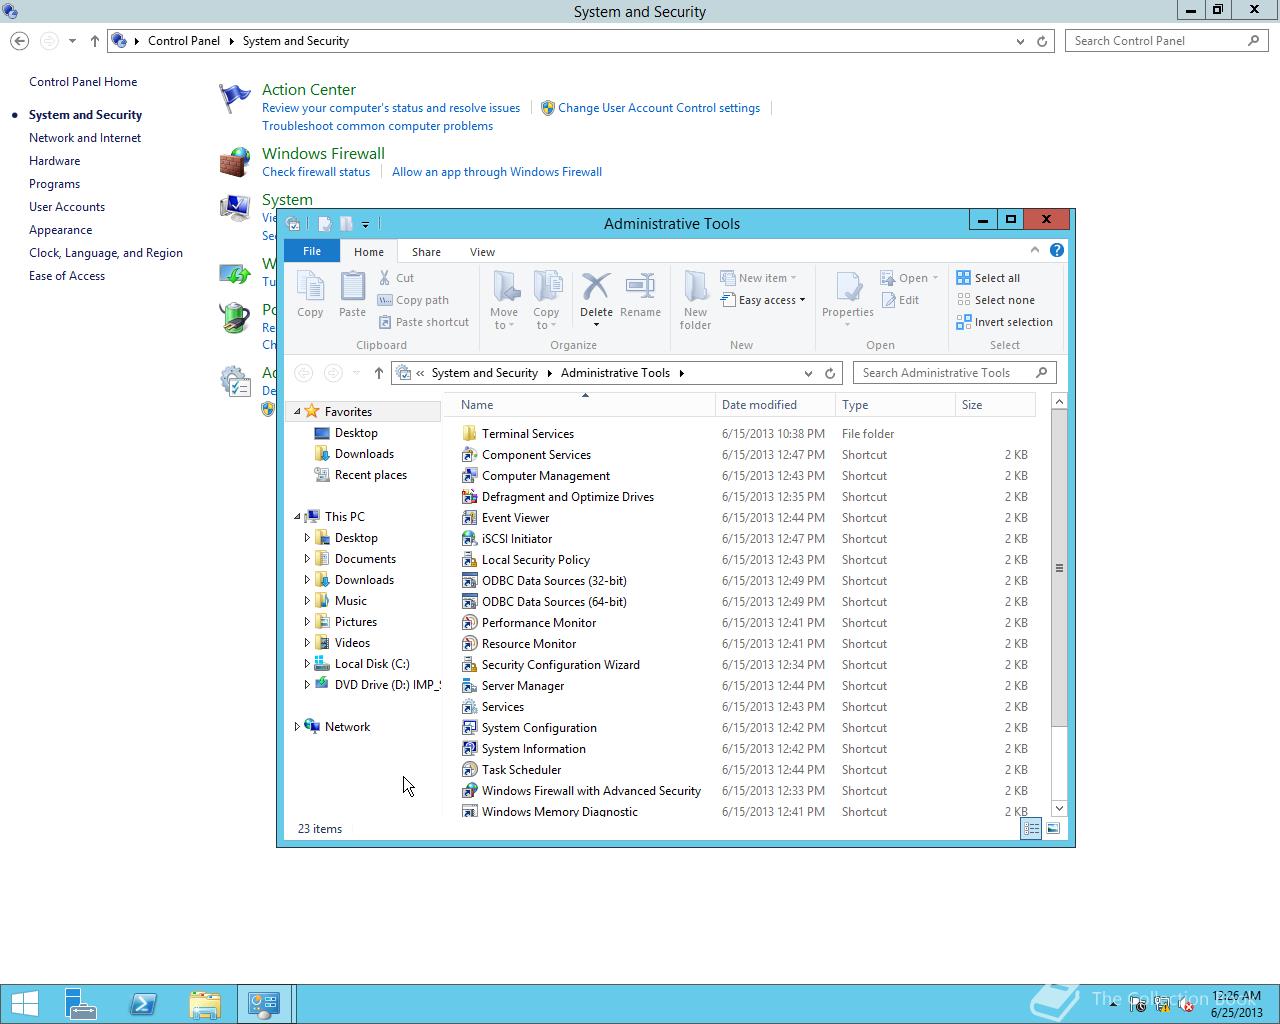Click refresh icon in Control Panel address bar
The width and height of the screenshot is (1280, 1024).
pyautogui.click(x=1042, y=41)
